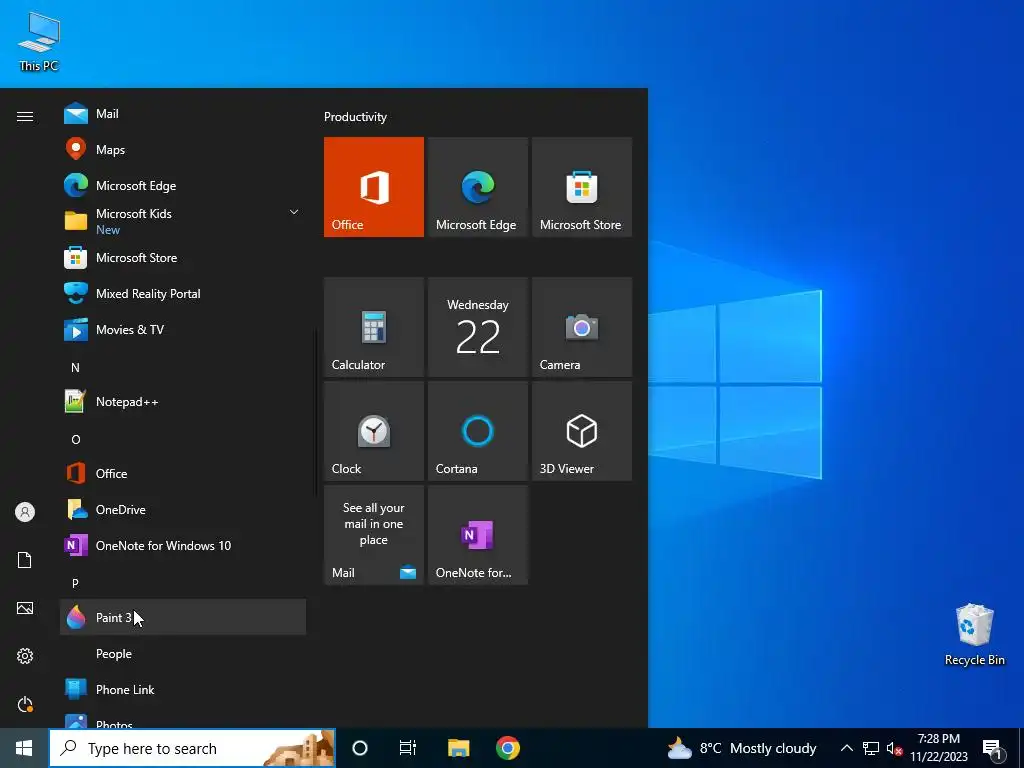Open the weather widget showing Mostly cloudy

point(742,748)
